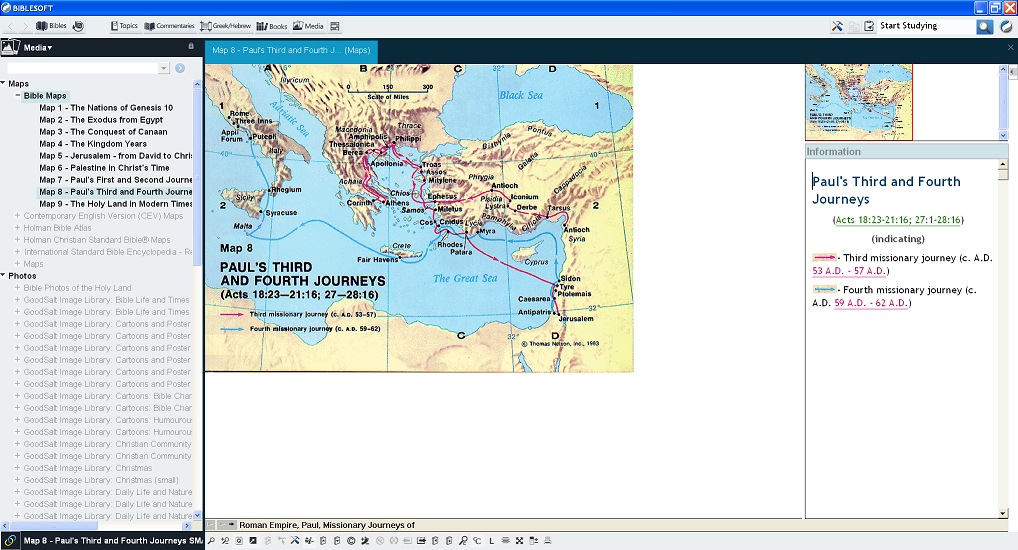
Task: Click the print icon at the end of bottom toolbar
Action: [547, 540]
